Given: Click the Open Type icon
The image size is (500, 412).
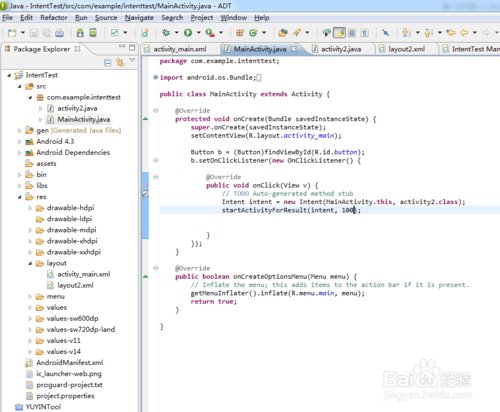Looking at the screenshot, I should (x=283, y=33).
